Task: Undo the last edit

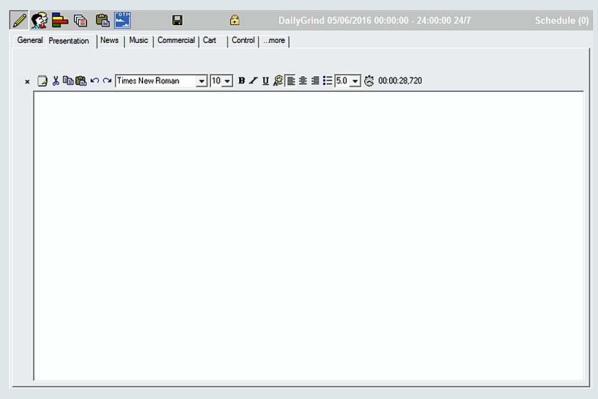Action: coord(95,80)
